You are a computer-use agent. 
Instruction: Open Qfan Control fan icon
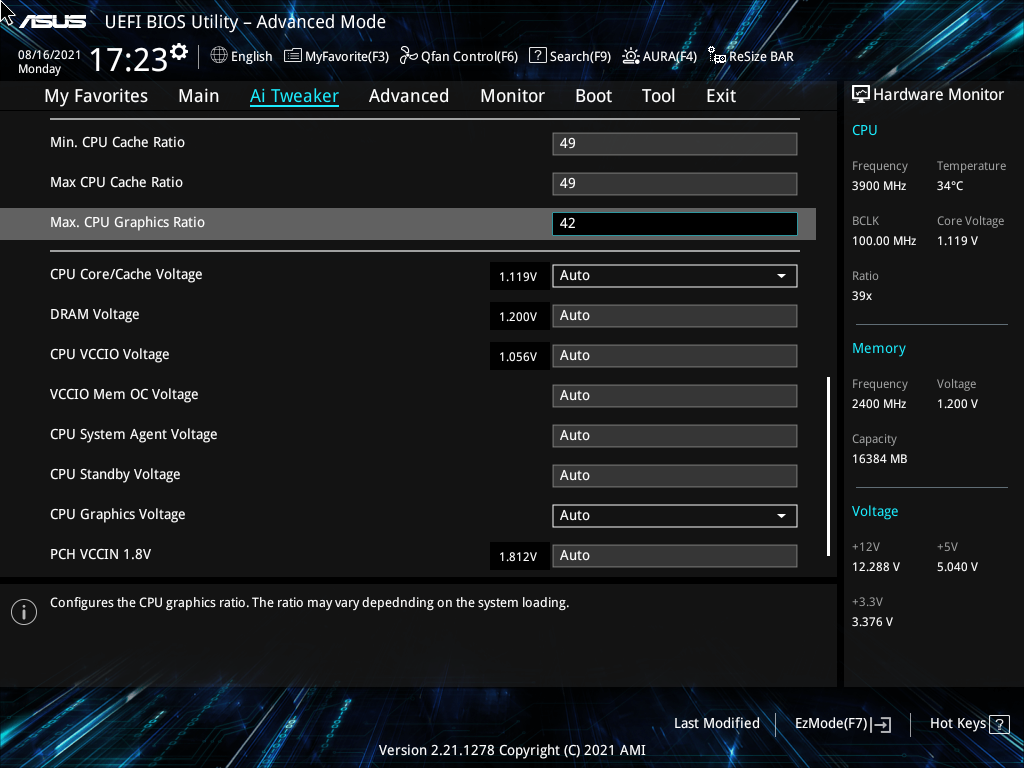408,56
